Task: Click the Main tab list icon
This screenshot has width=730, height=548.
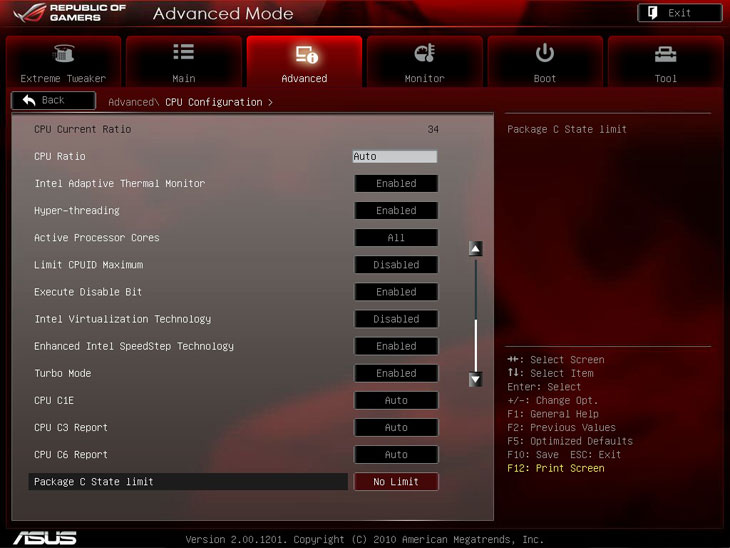Action: point(183,54)
